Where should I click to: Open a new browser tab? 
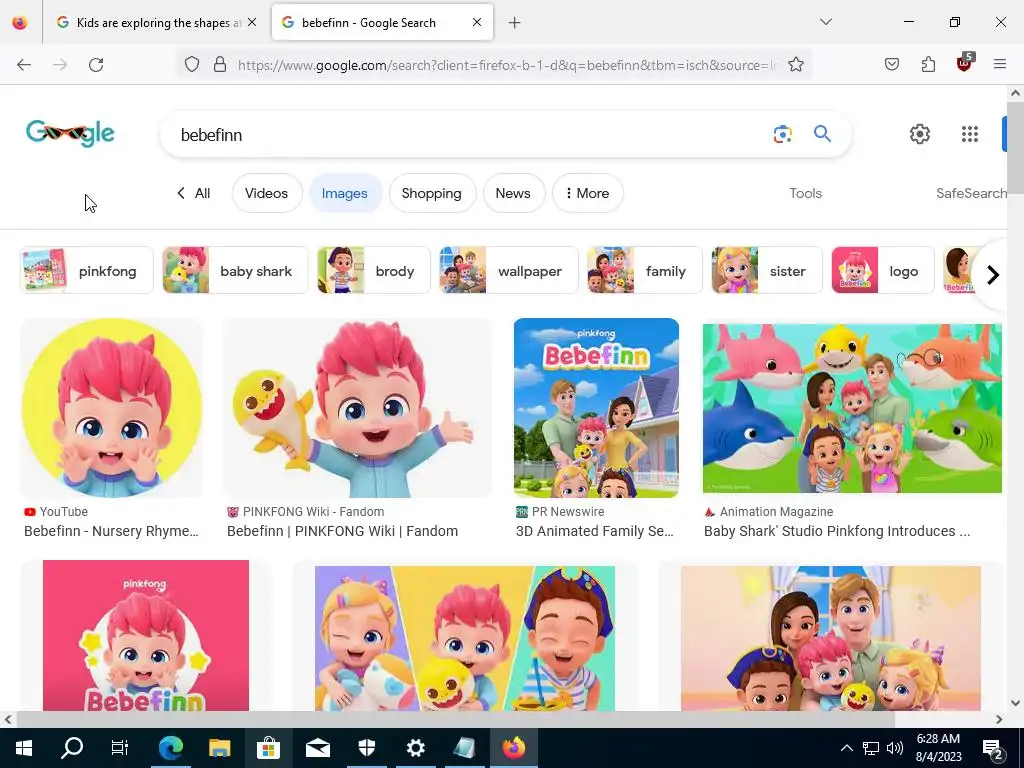[x=515, y=23]
